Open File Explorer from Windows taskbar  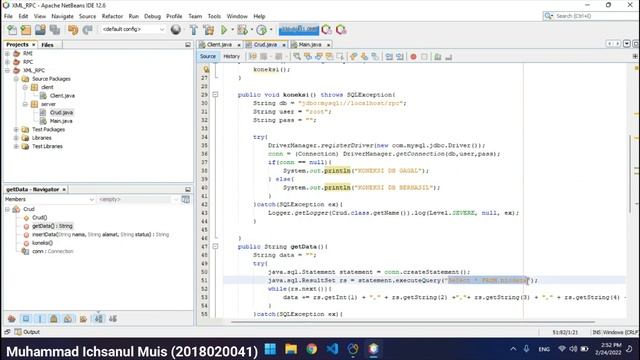(291, 349)
